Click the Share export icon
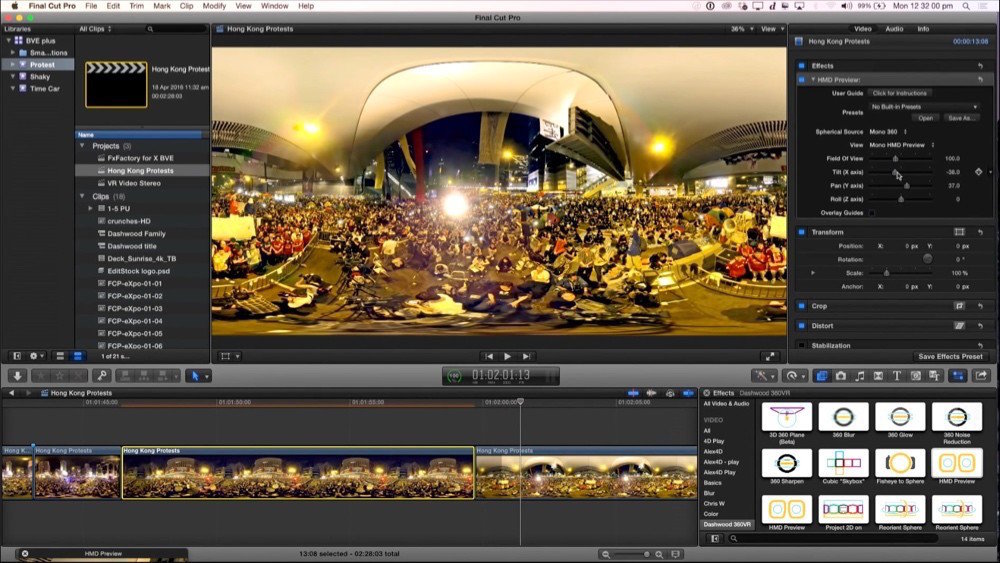Viewport: 1000px width, 563px height. click(981, 376)
